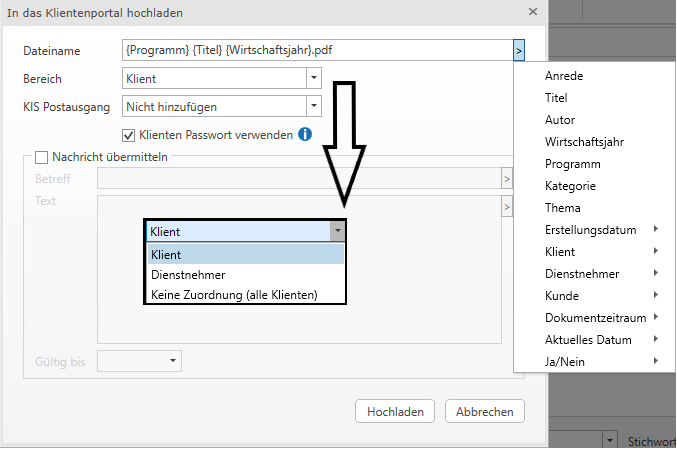
Task: Click the blue info icon beside Klienten Passwort
Action: click(x=305, y=134)
